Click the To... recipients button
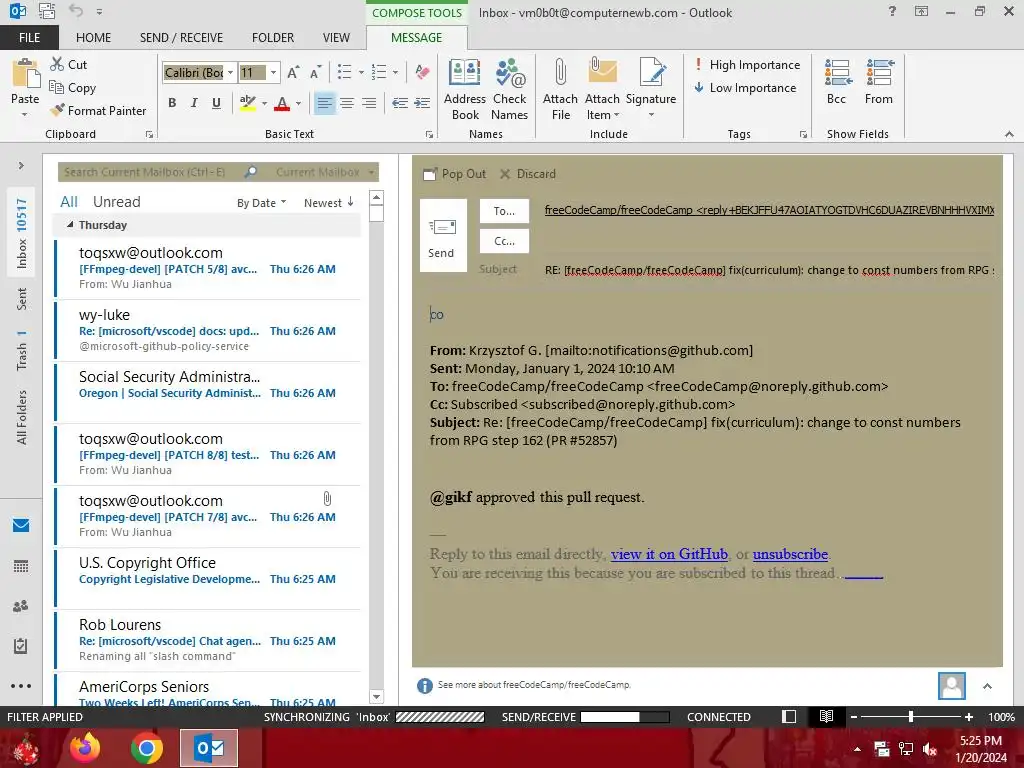The image size is (1024, 768). (504, 211)
